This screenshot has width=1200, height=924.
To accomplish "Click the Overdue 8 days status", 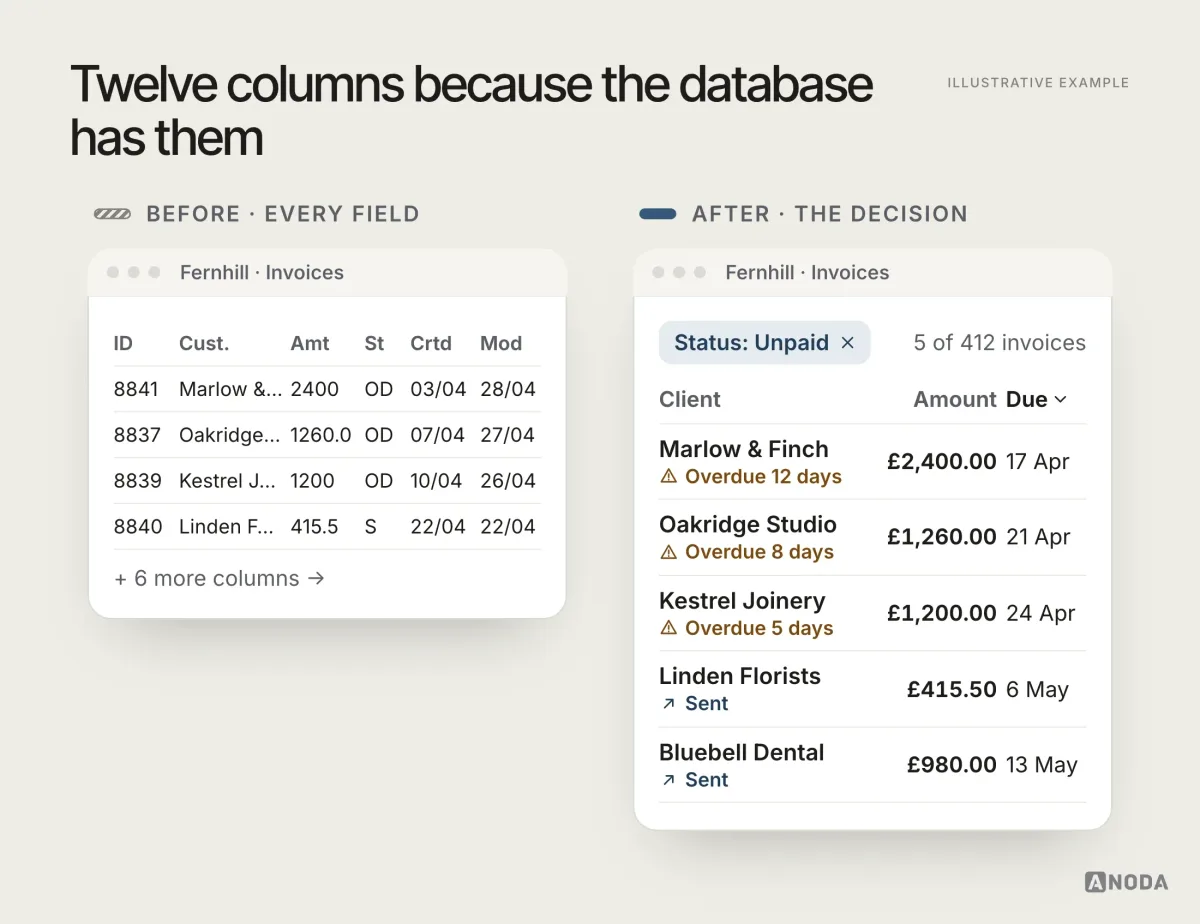I will coord(759,552).
